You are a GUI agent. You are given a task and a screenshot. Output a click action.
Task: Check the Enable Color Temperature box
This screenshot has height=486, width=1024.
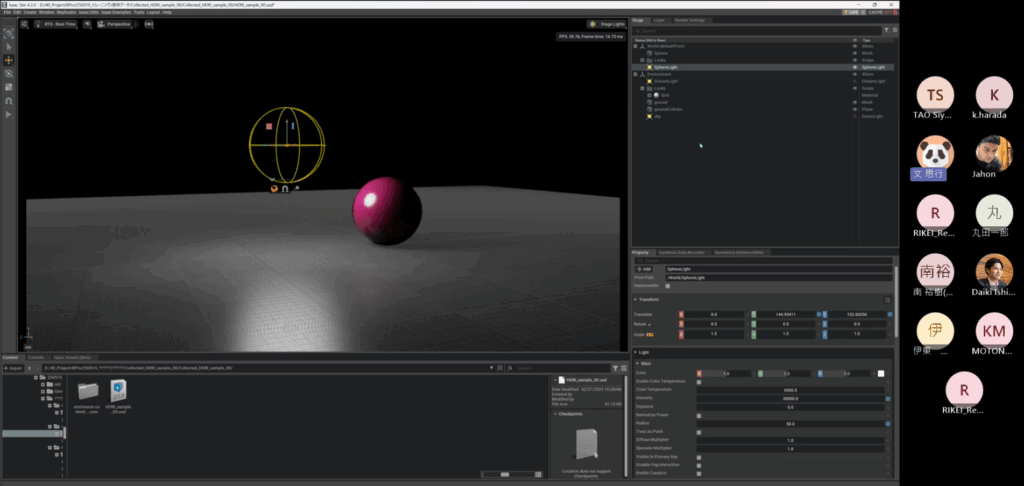tap(698, 382)
